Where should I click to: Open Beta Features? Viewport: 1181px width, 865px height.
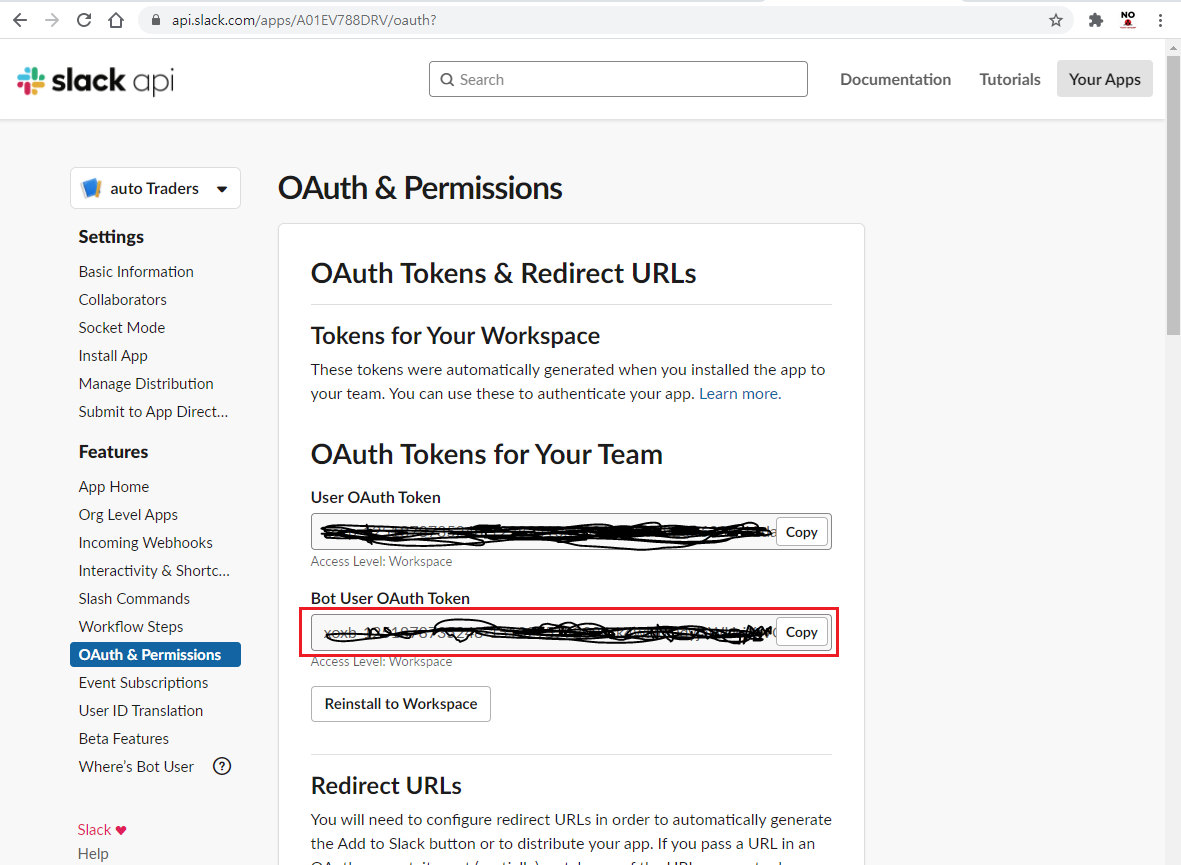point(124,738)
